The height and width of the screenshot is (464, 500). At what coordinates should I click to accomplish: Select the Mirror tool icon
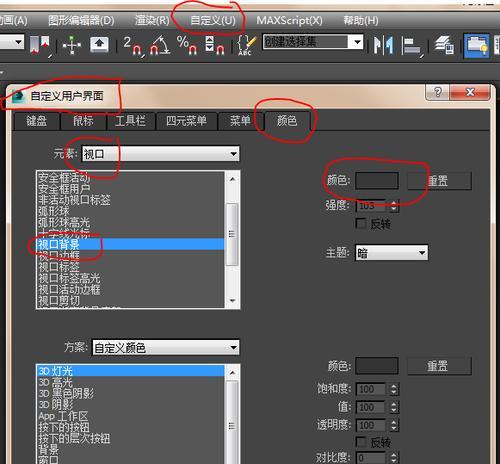click(x=383, y=45)
